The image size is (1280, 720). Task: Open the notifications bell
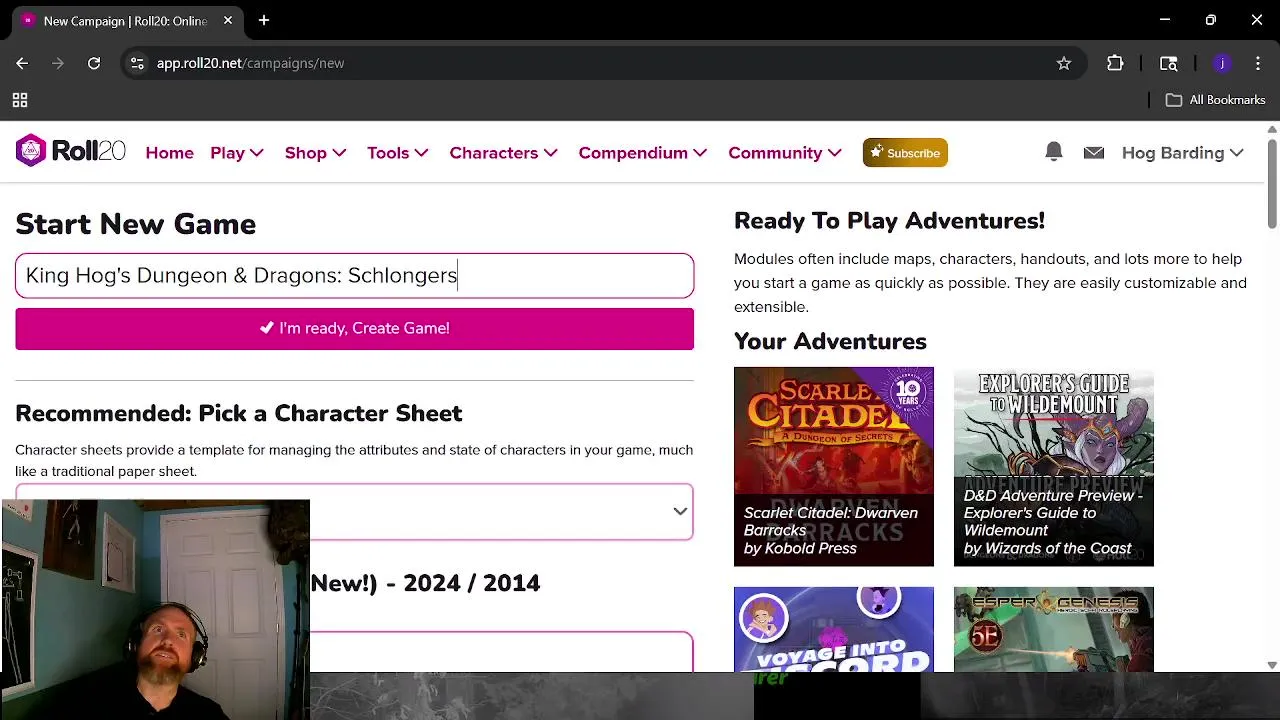pyautogui.click(x=1053, y=152)
